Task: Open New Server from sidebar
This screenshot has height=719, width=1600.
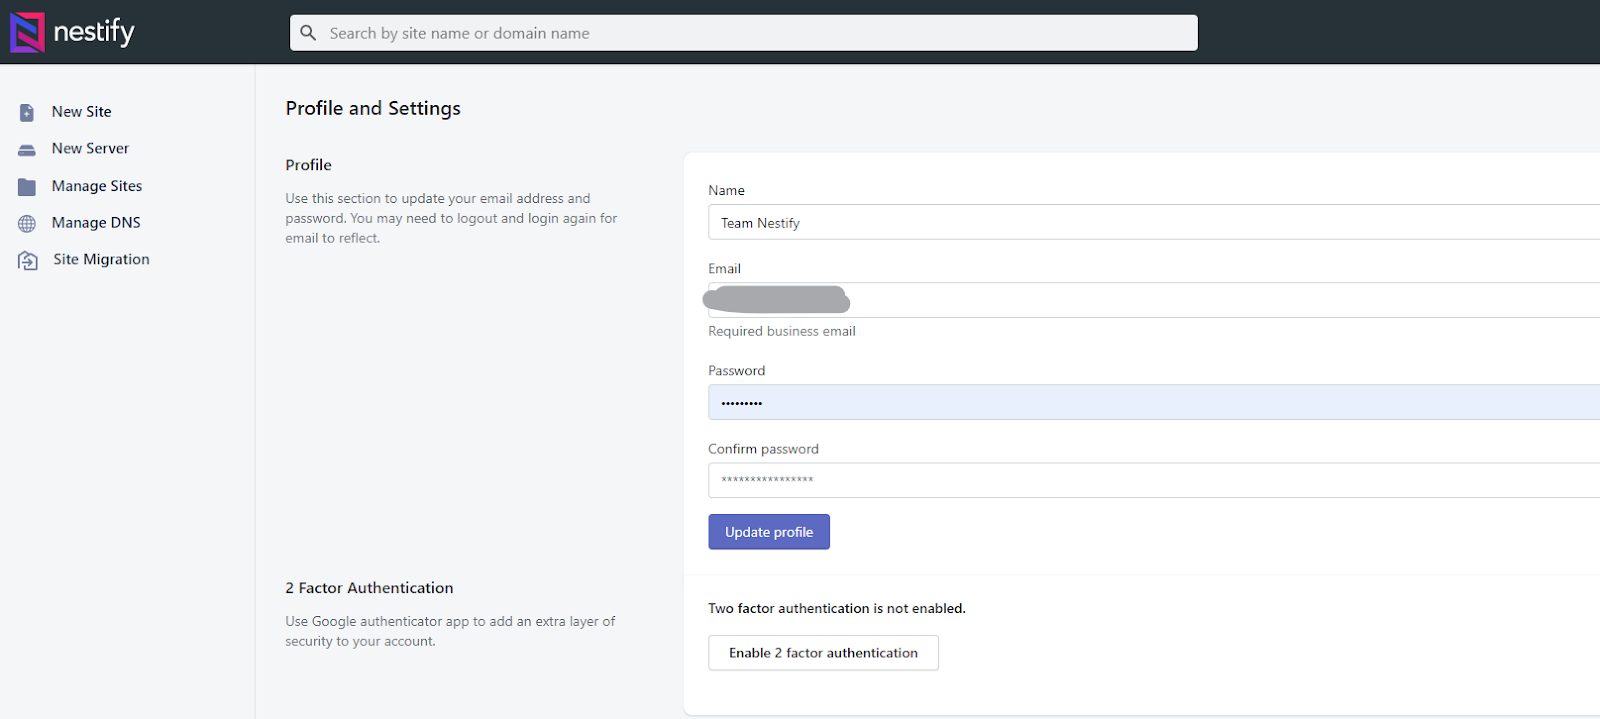Action: (90, 148)
